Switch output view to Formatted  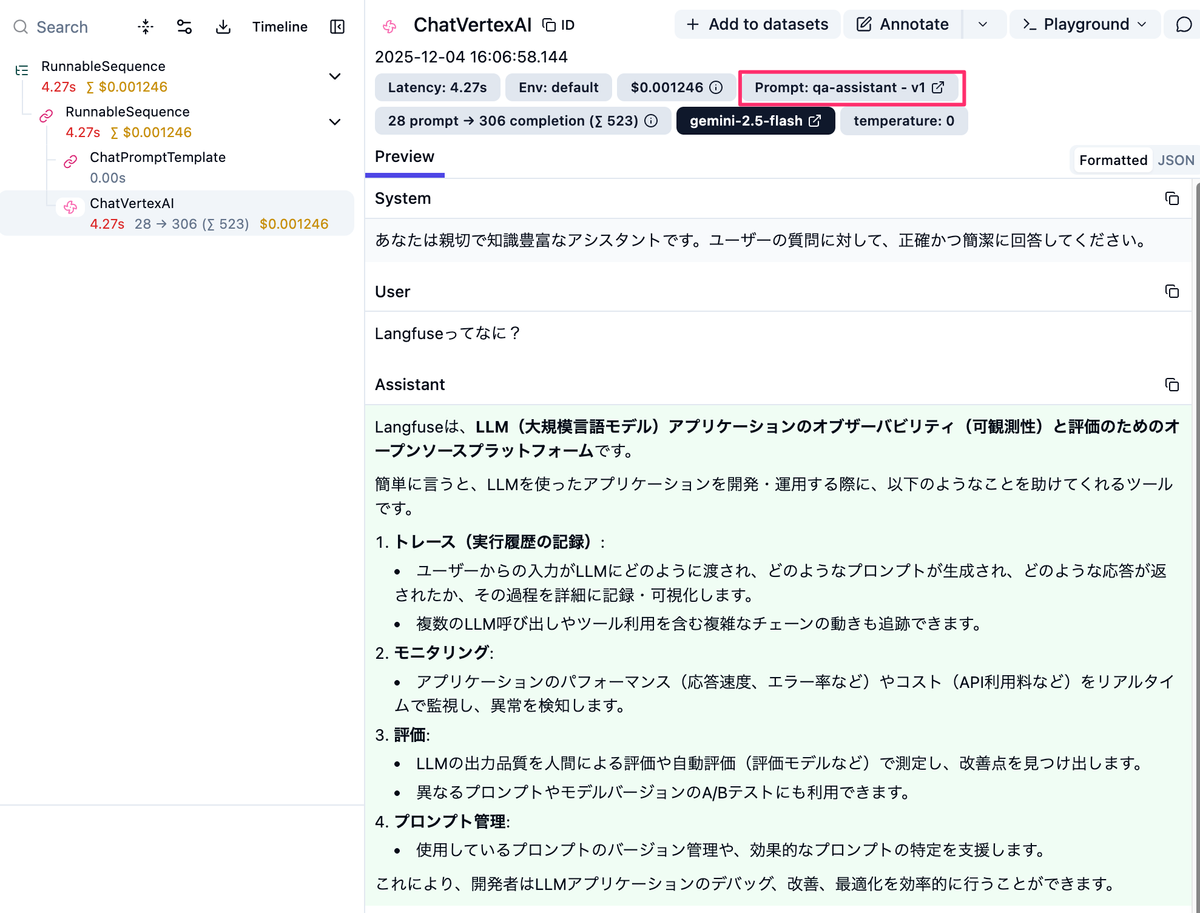tap(1112, 160)
